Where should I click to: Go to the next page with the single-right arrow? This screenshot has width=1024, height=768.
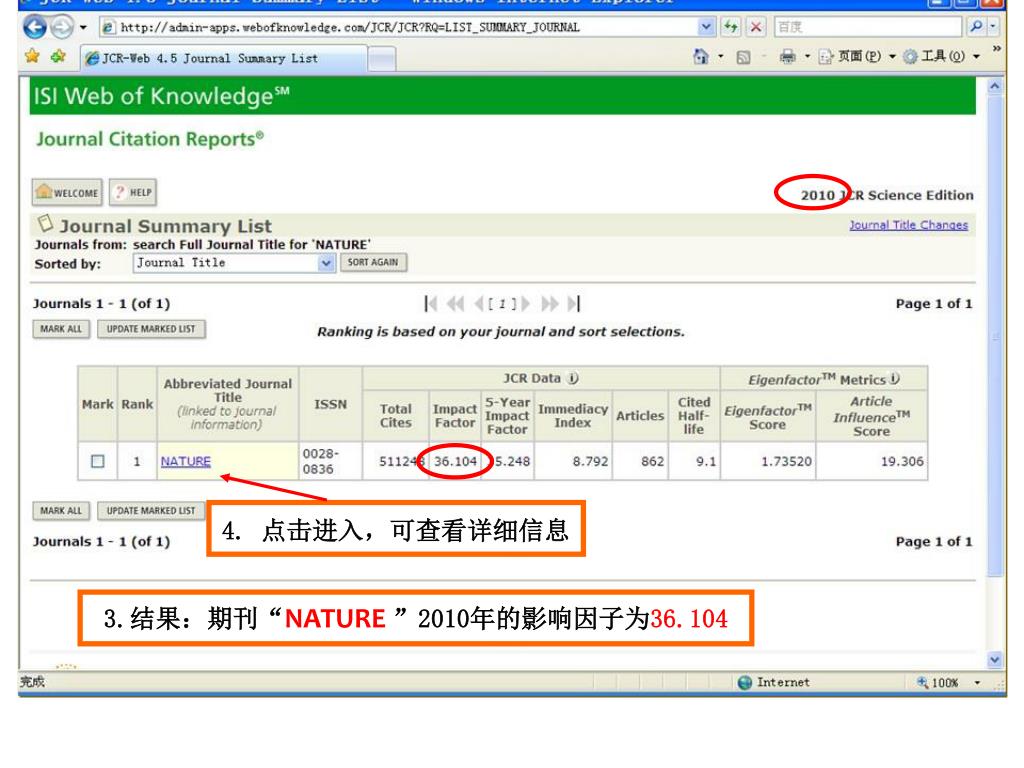click(526, 304)
